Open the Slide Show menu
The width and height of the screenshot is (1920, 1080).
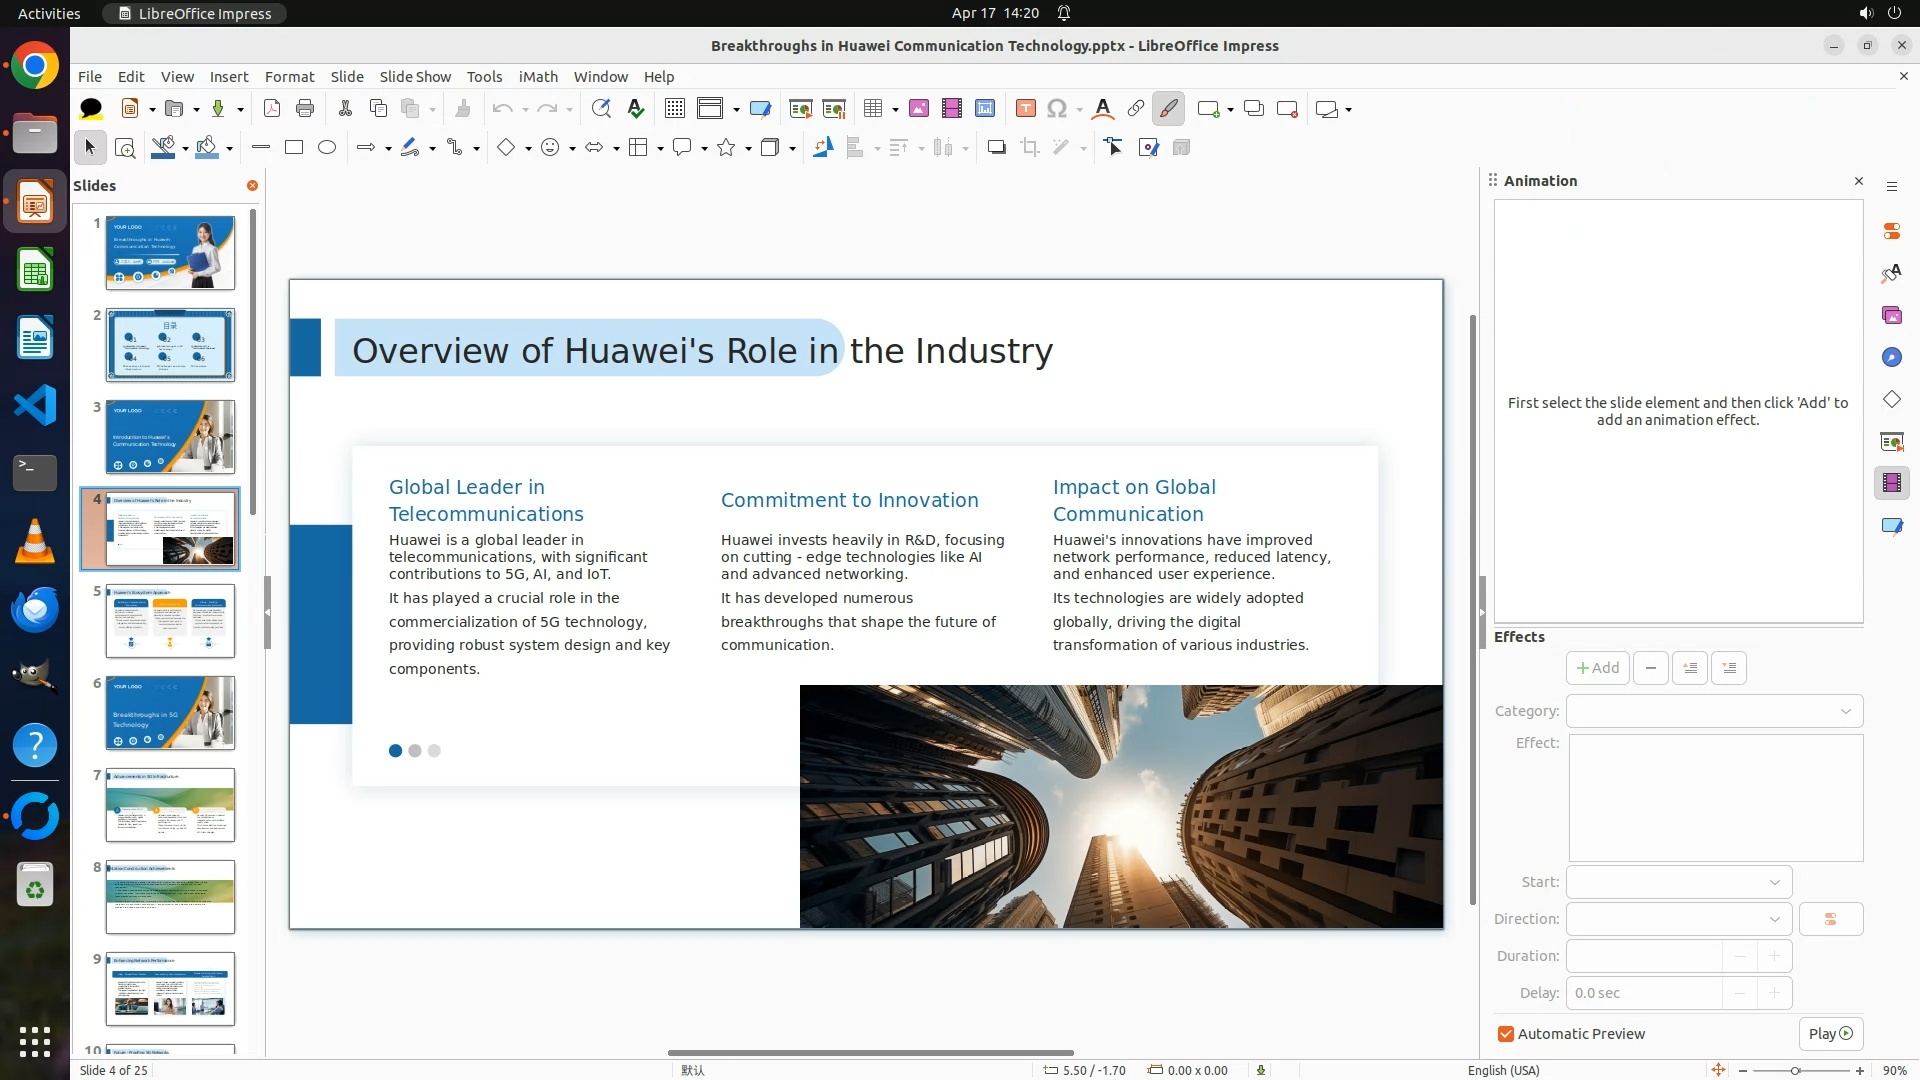click(x=414, y=77)
